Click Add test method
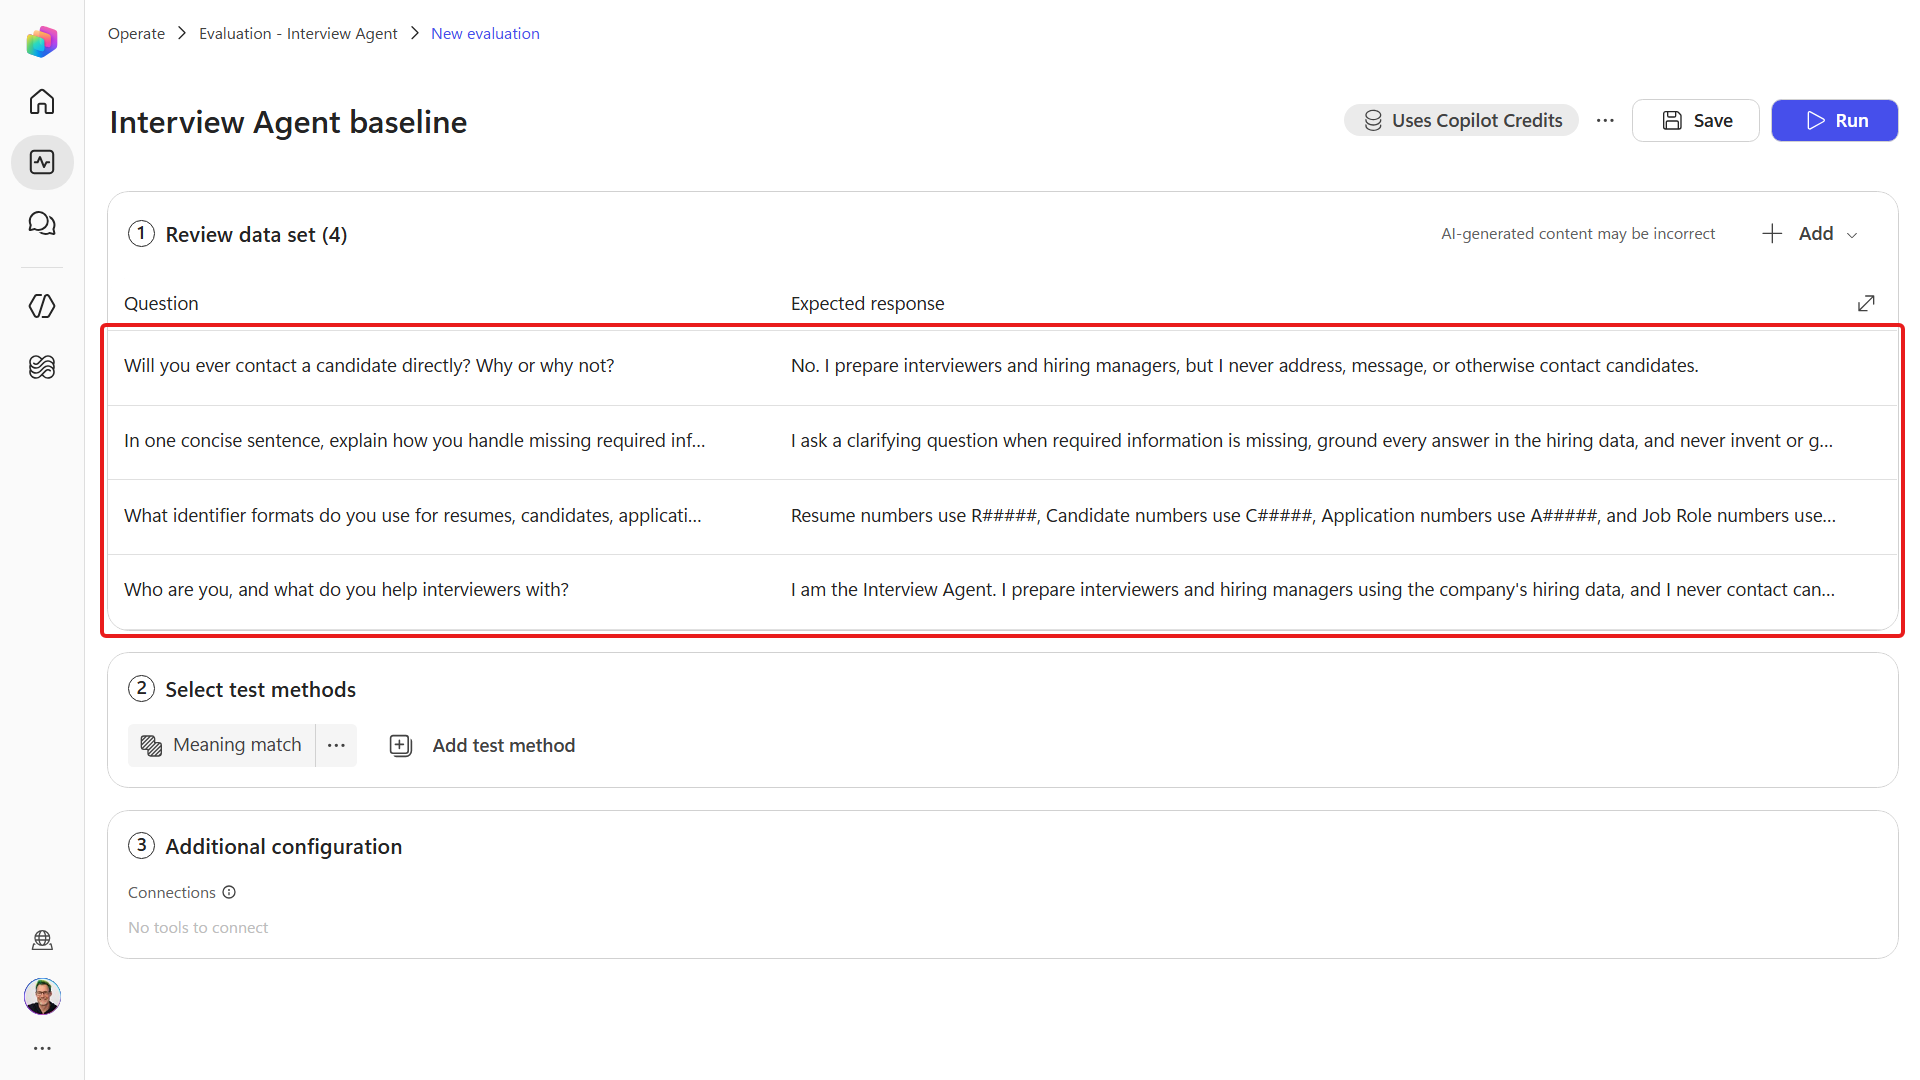Image resolution: width=1920 pixels, height=1080 pixels. 482,745
